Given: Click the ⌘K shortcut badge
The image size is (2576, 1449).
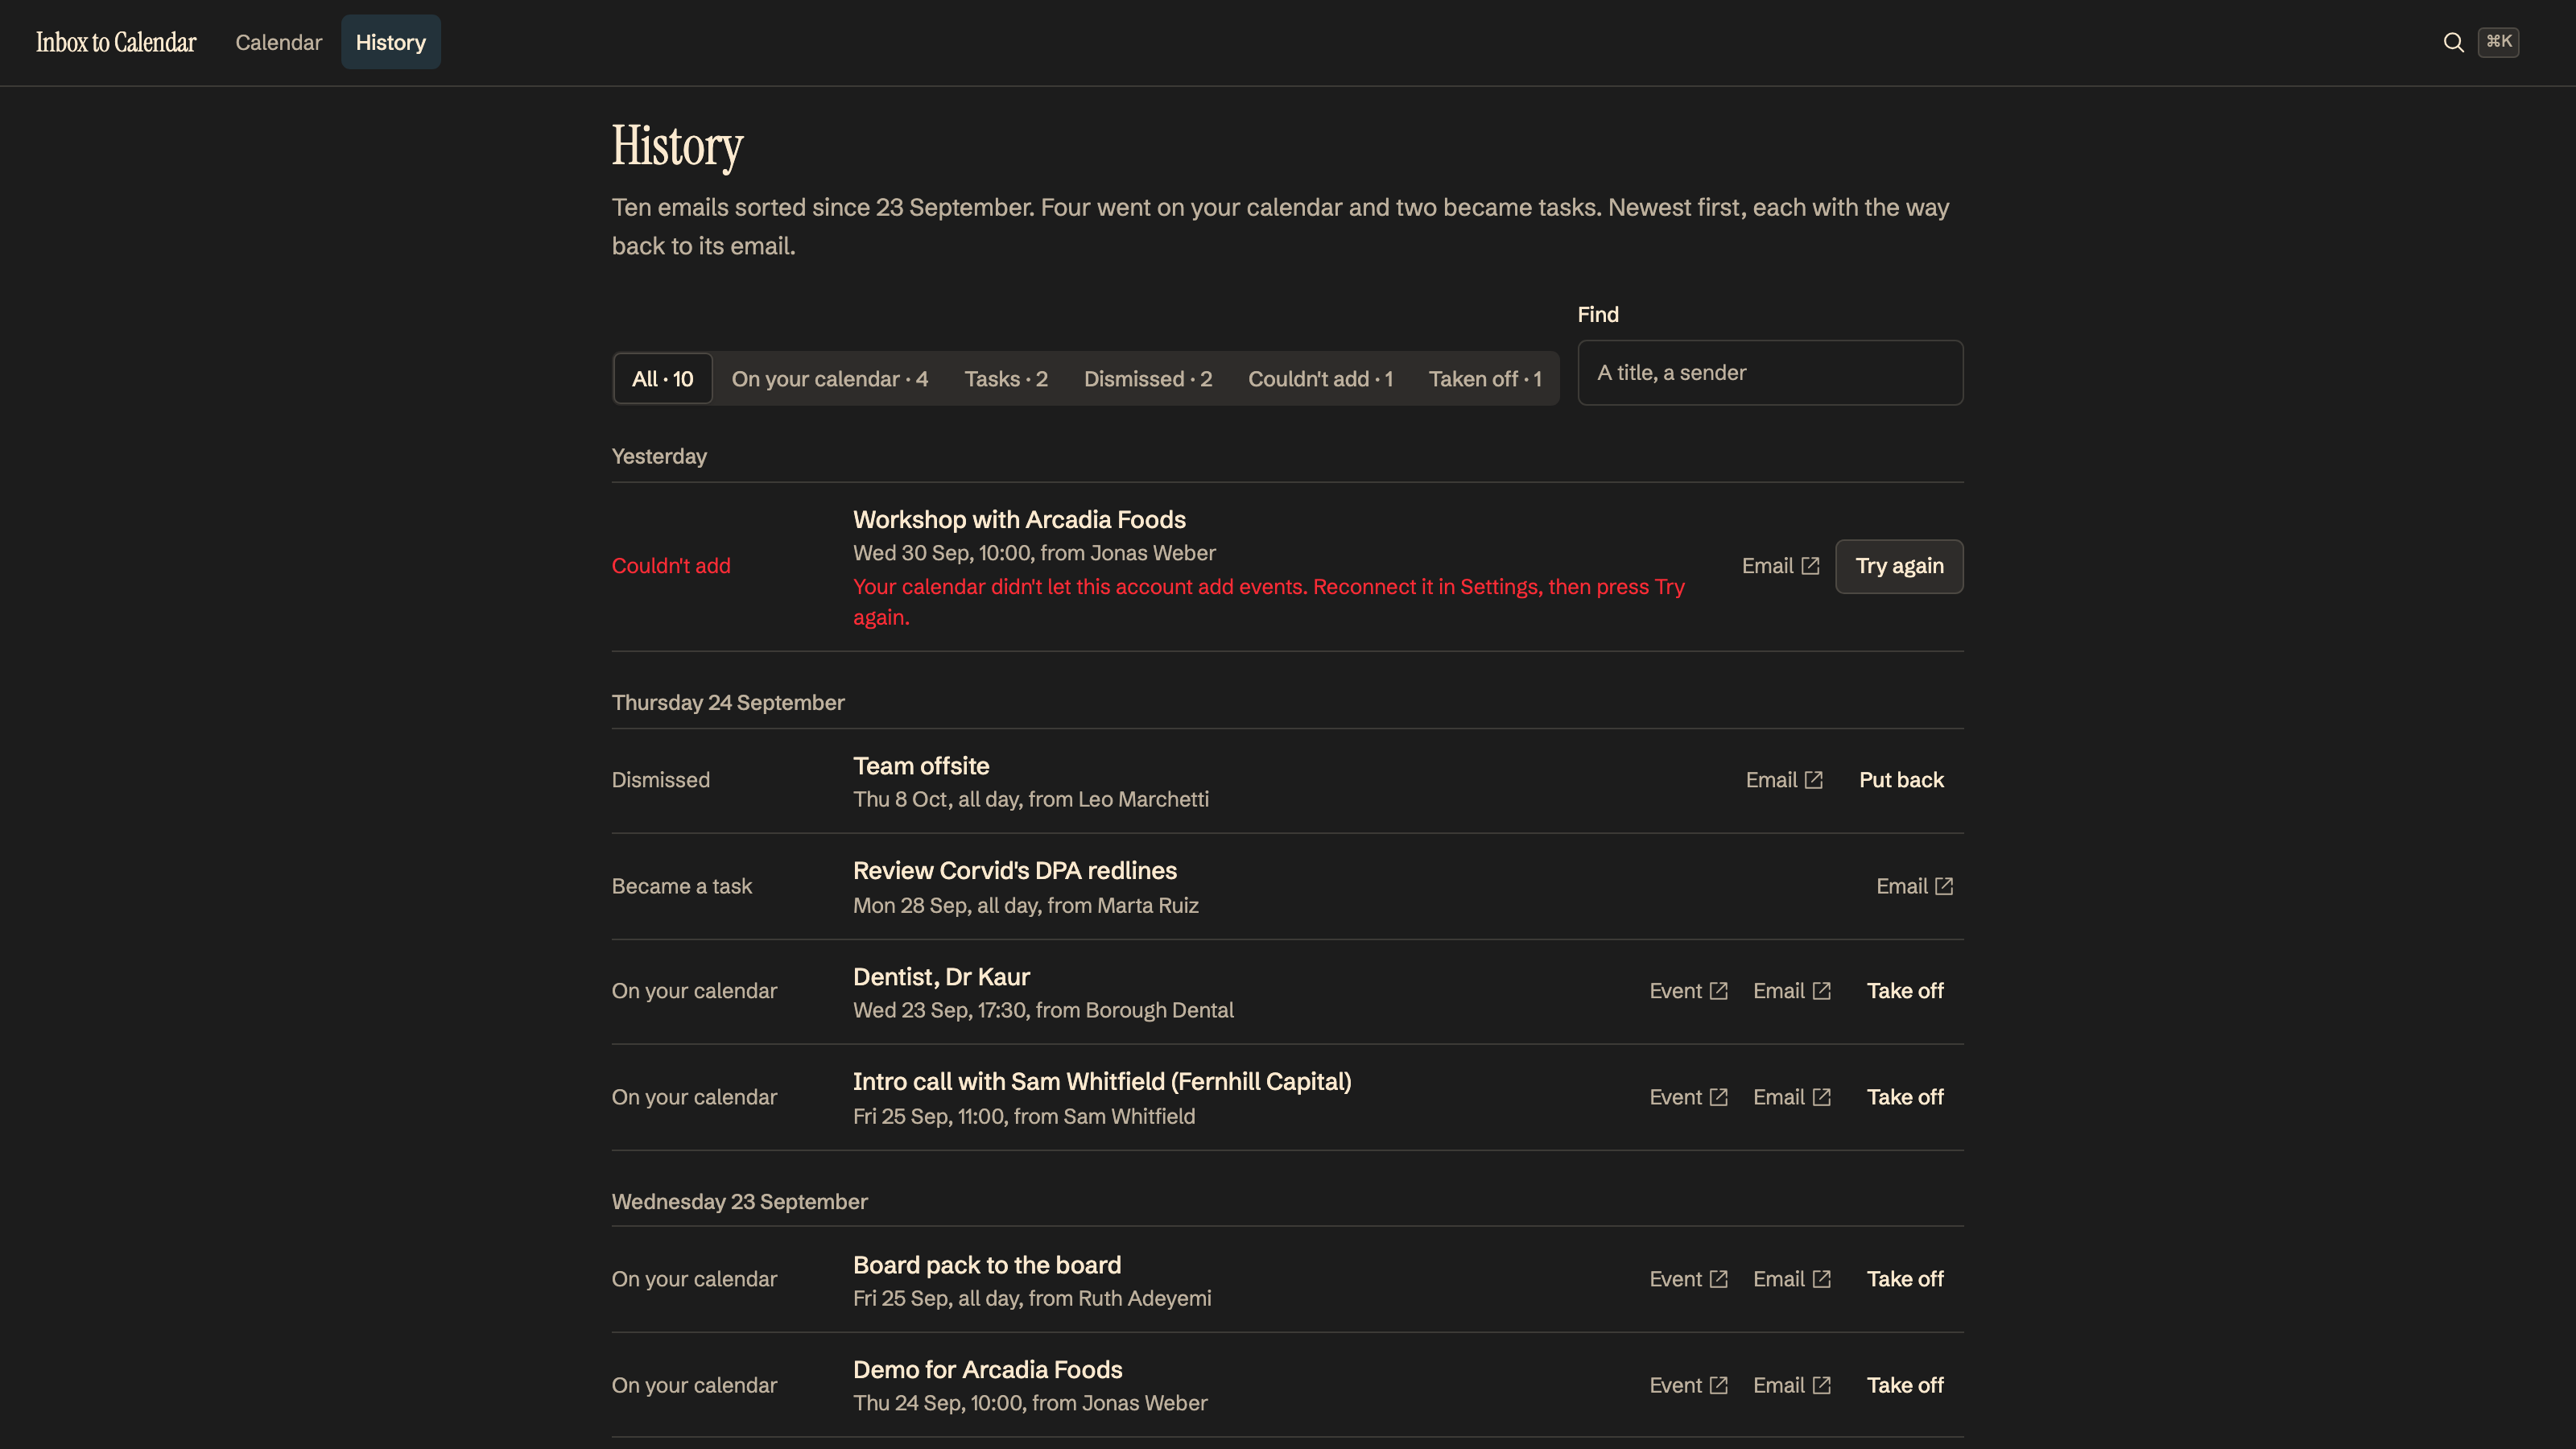Looking at the screenshot, I should tap(2498, 42).
